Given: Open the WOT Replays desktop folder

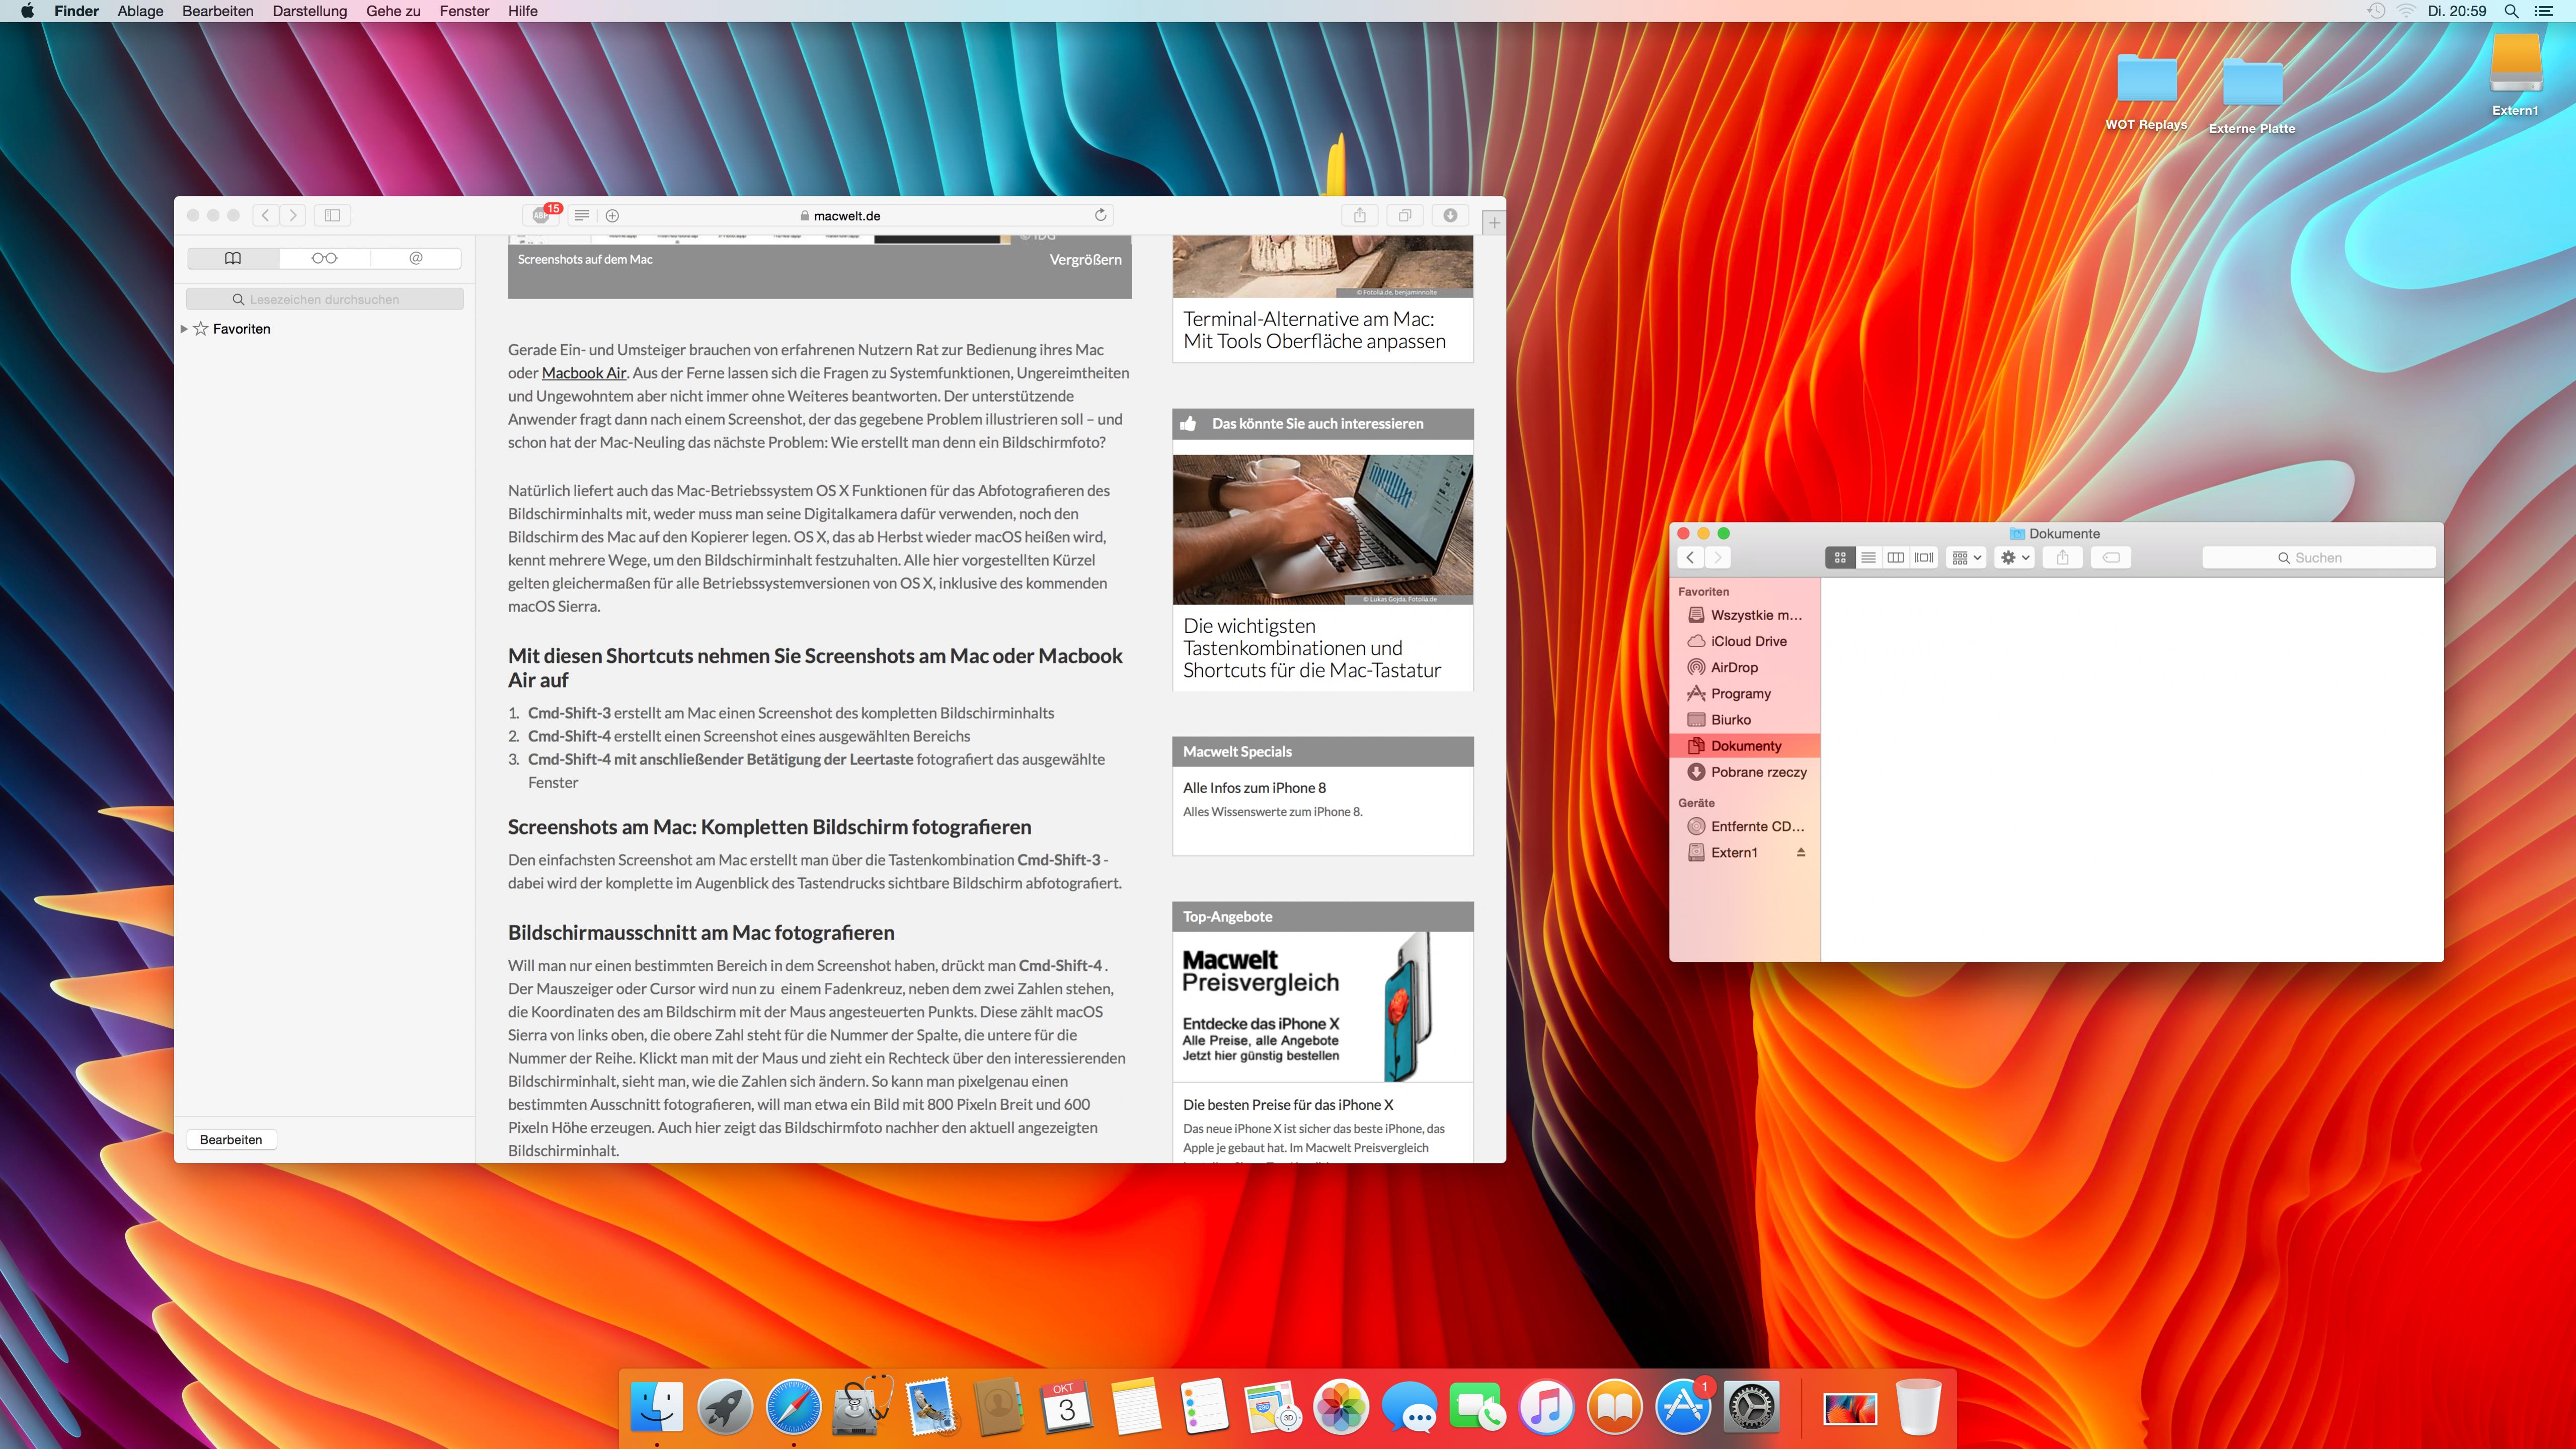Looking at the screenshot, I should click(x=2146, y=91).
